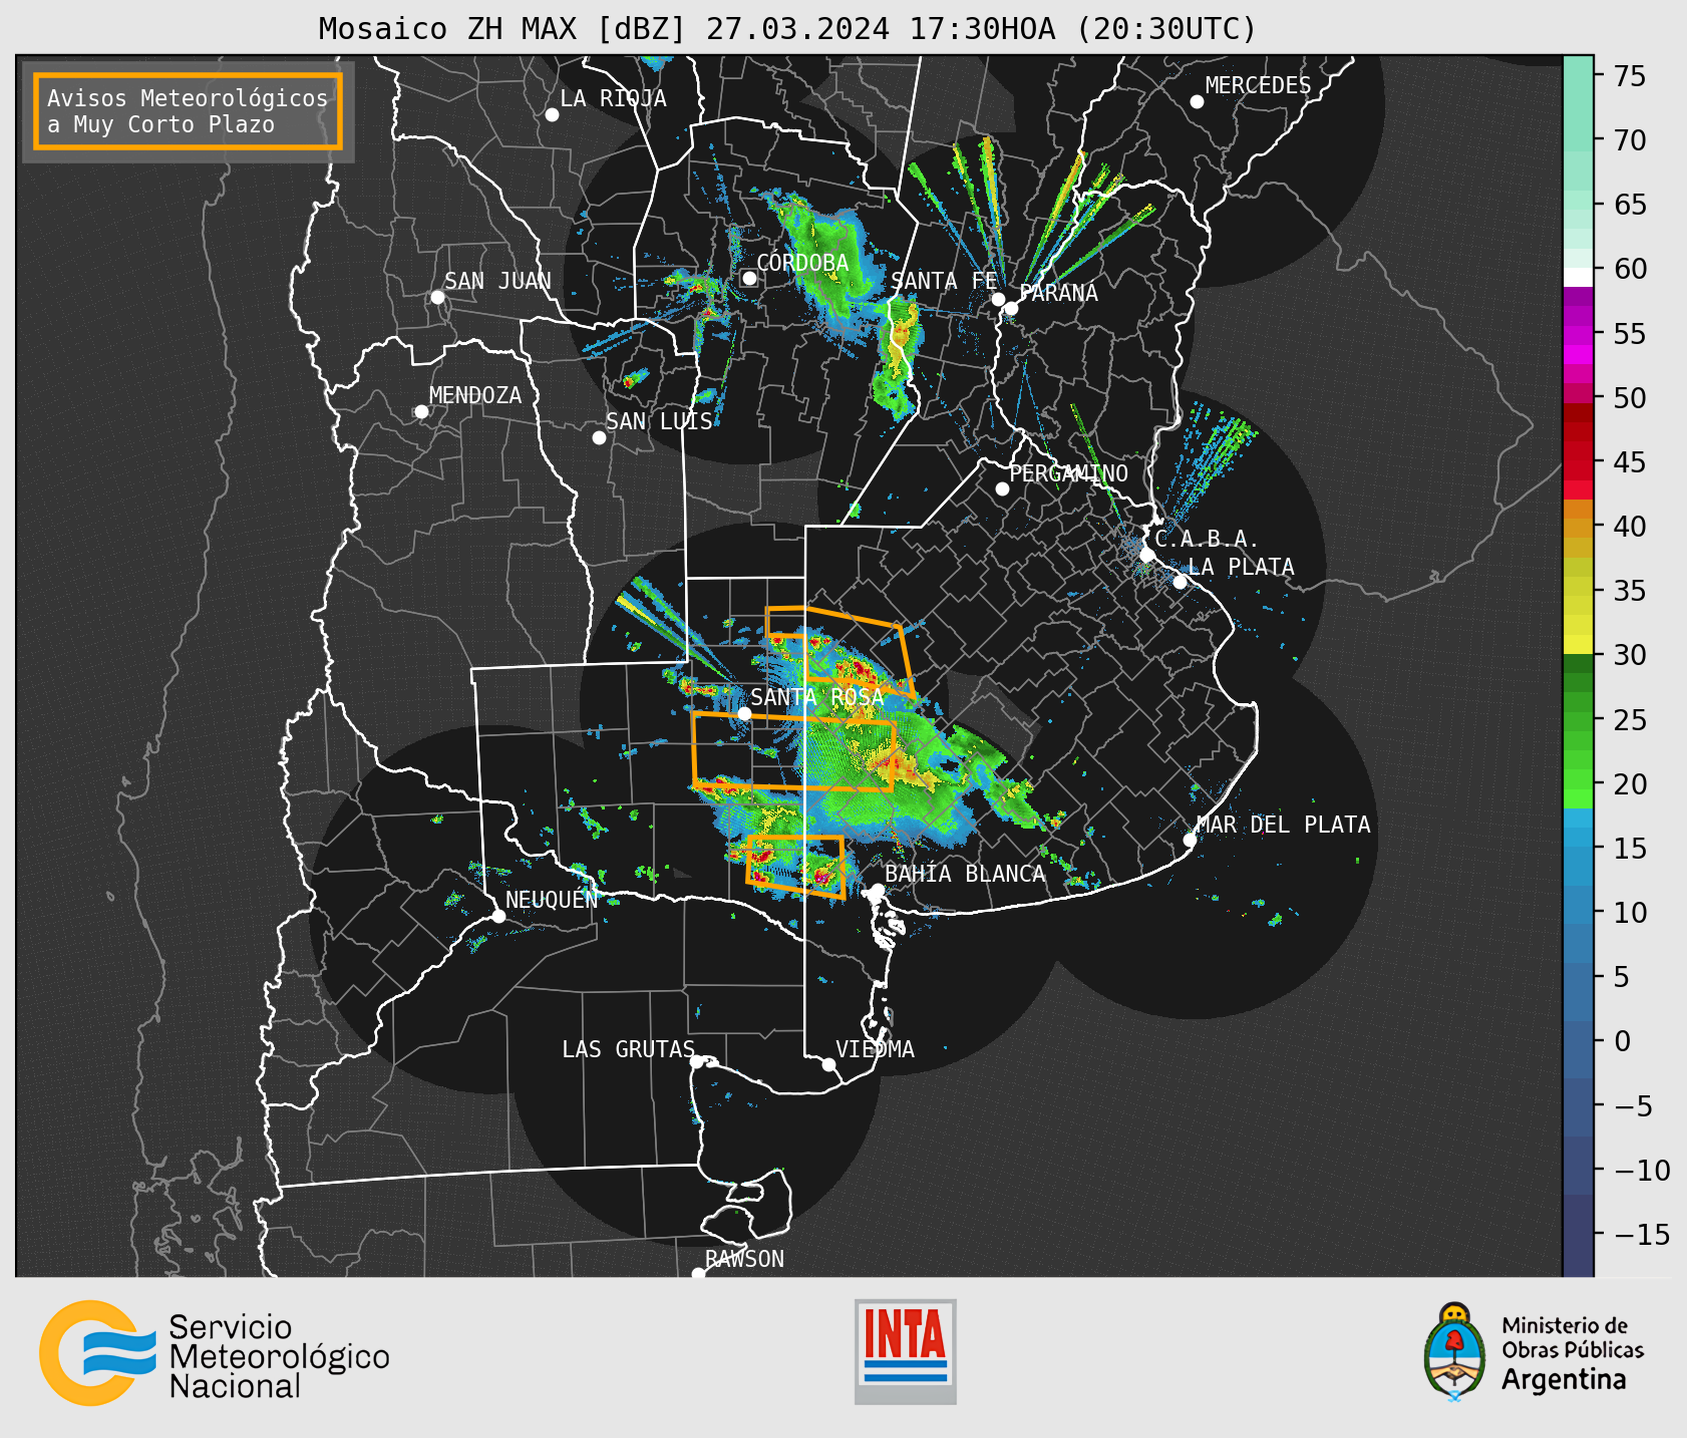Screen dimensions: 1687x1438
Task: Click the Ministerio de Obras Públicas crest
Action: tap(1454, 1352)
